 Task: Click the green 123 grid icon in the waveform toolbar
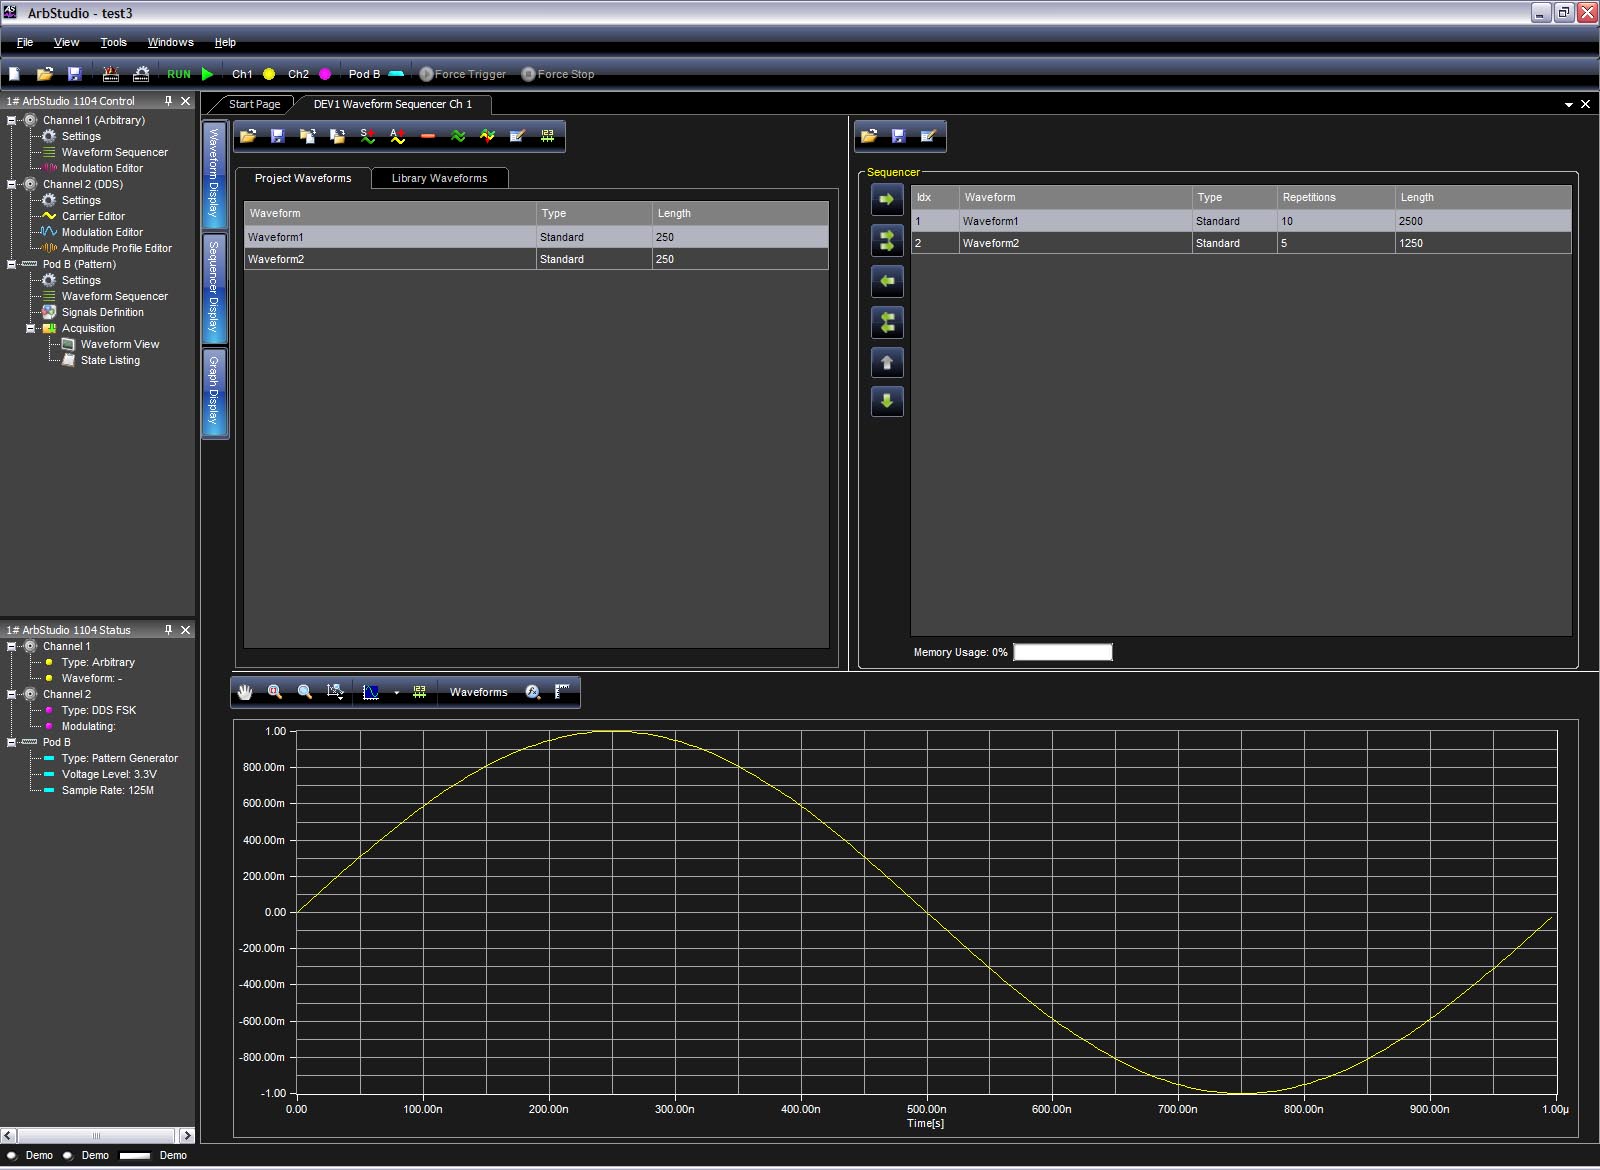tap(547, 136)
